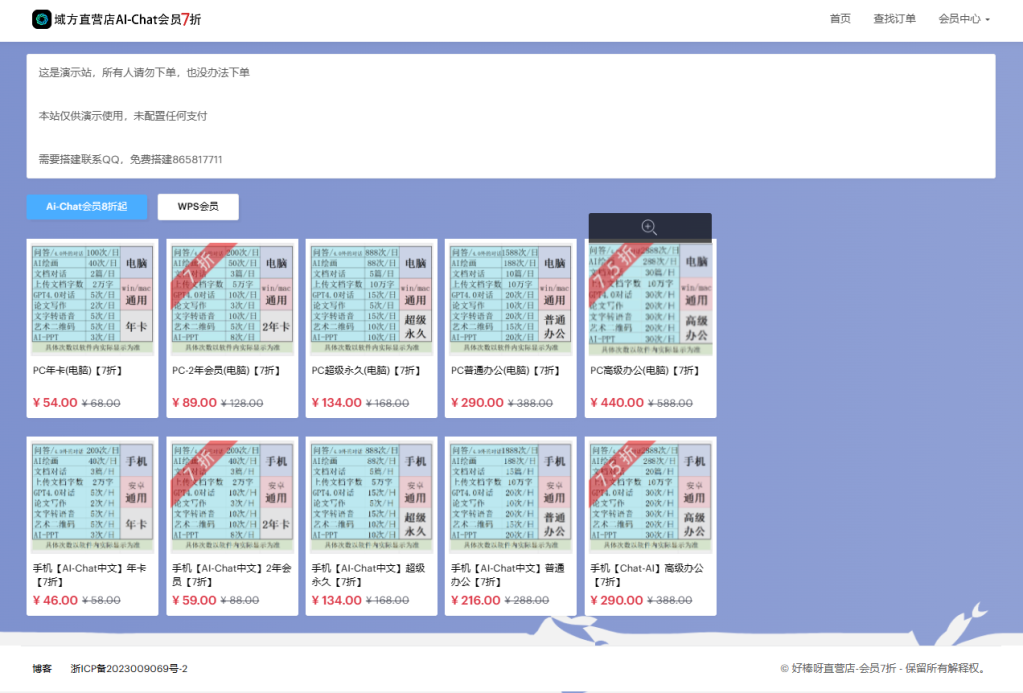Click product title 手机【AI-Chat中文】普通办公【7折】
The width and height of the screenshot is (1023, 693).
508,575
